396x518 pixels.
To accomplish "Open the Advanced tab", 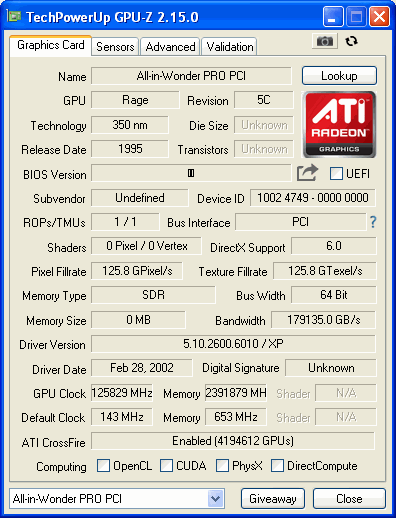I will [x=170, y=47].
